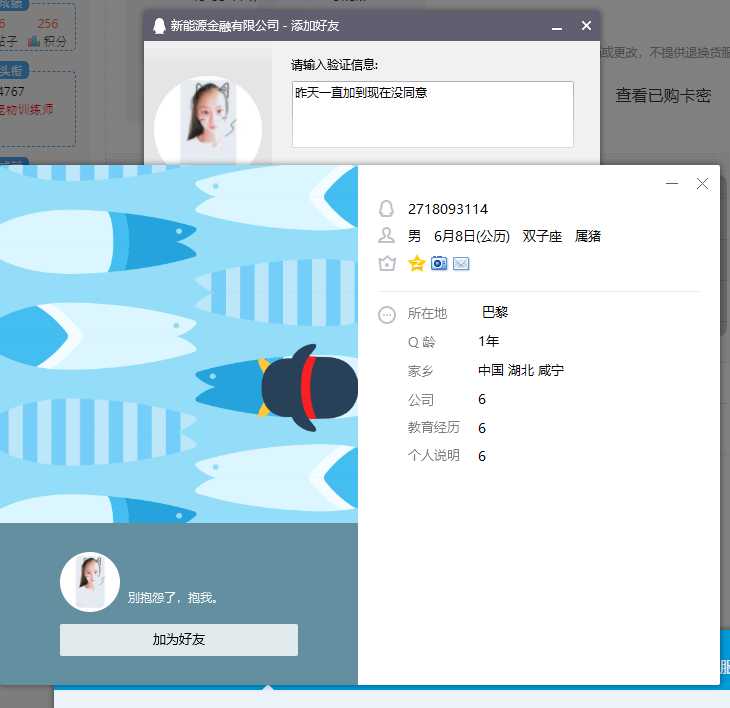Image resolution: width=730 pixels, height=708 pixels.
Task: Click the 属猪 text
Action: pos(588,236)
